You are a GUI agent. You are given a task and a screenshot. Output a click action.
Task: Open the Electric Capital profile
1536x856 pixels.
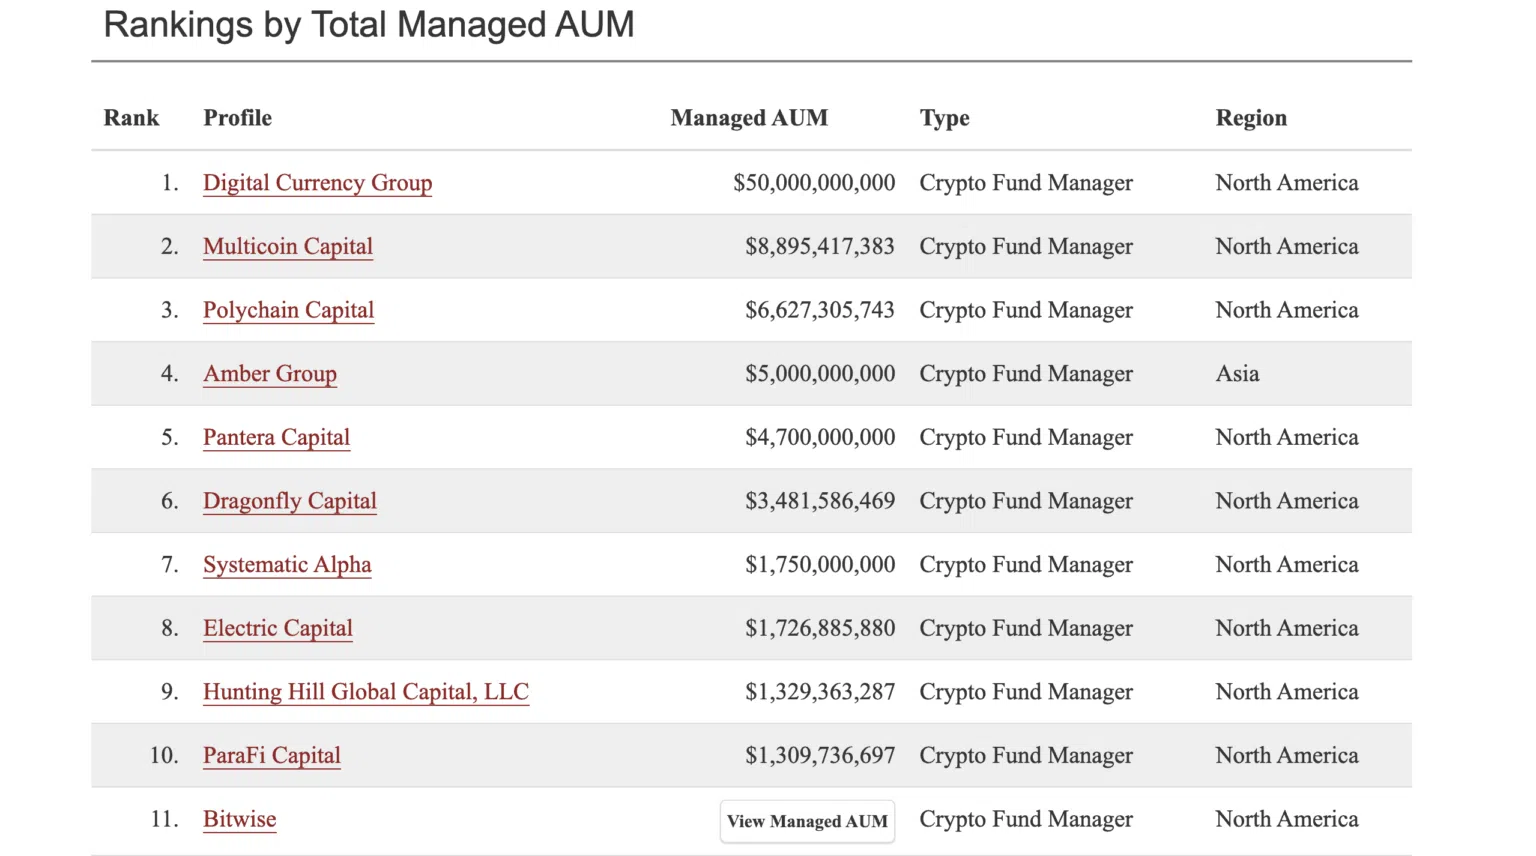point(278,629)
